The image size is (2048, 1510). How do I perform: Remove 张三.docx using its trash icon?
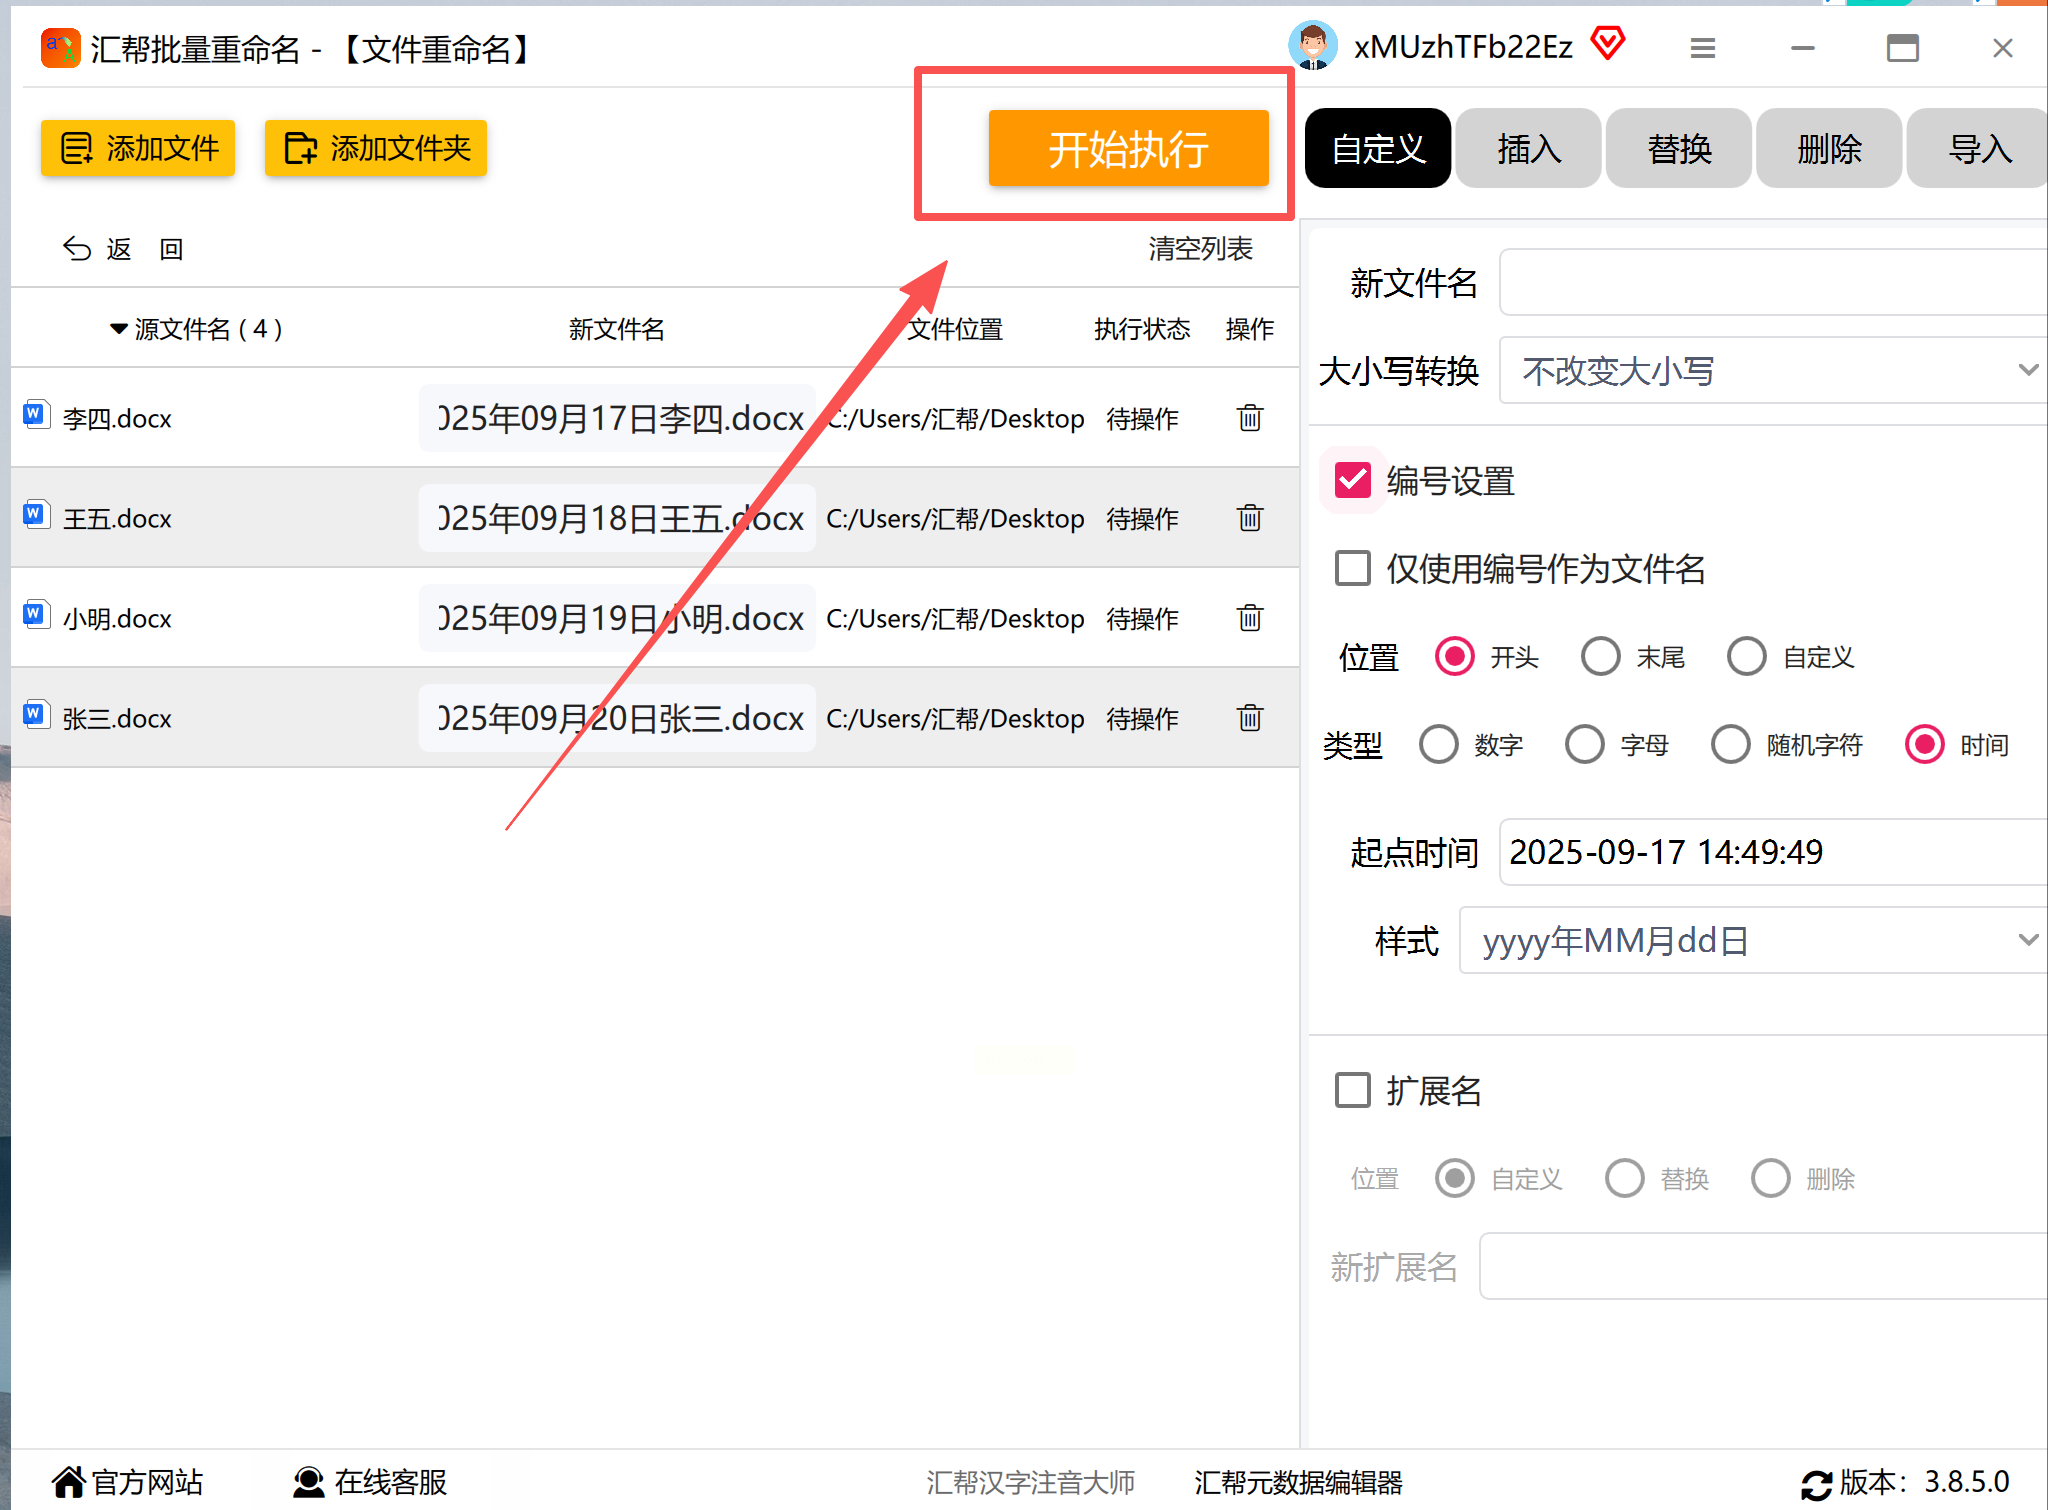tap(1249, 718)
